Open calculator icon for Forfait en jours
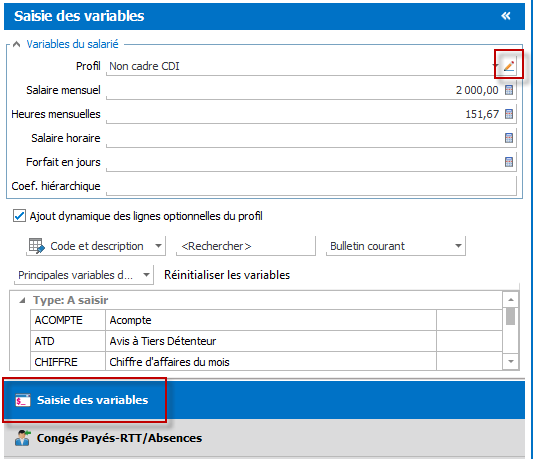Viewport: 533px width, 459px height. click(509, 162)
